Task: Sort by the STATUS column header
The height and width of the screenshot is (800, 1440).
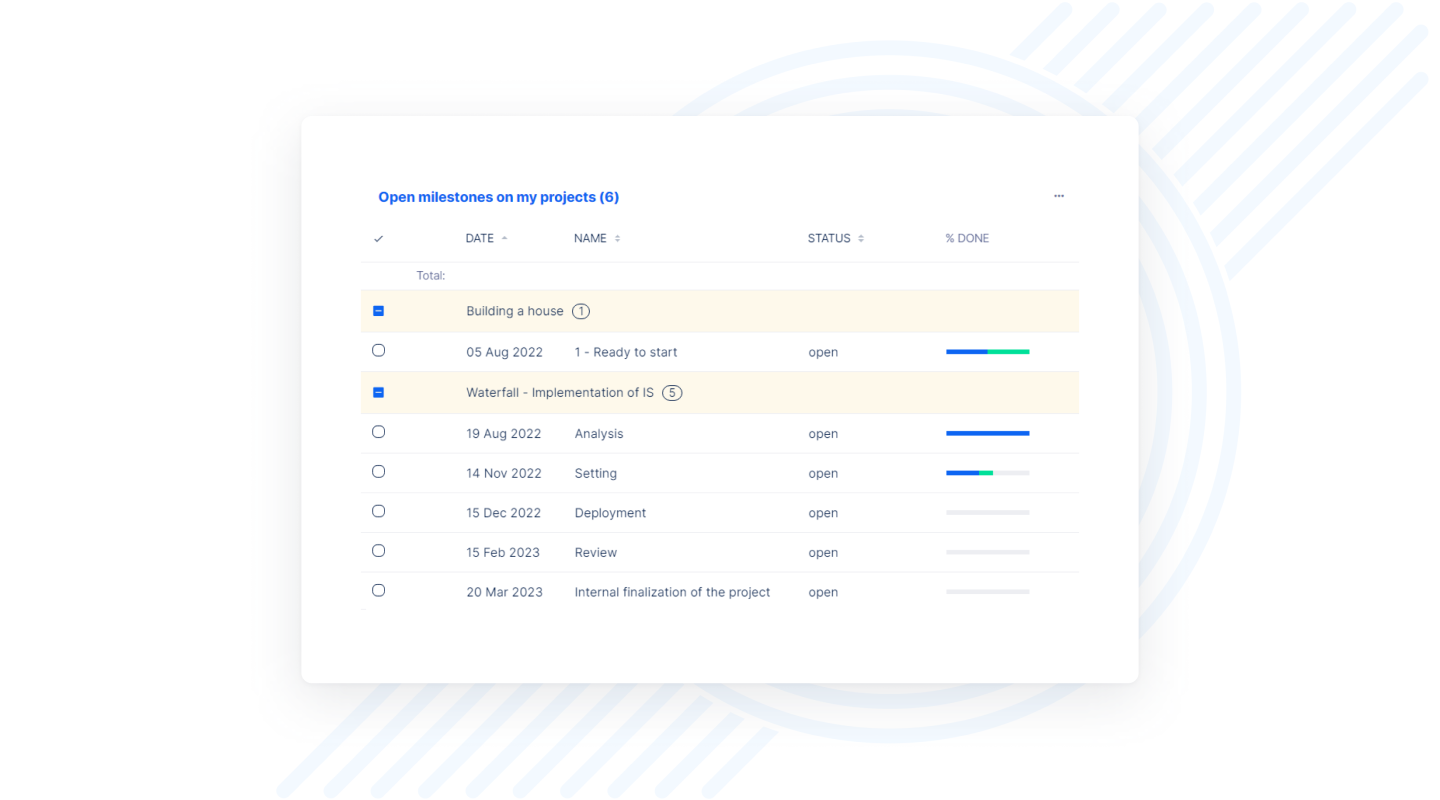Action: [x=828, y=239]
